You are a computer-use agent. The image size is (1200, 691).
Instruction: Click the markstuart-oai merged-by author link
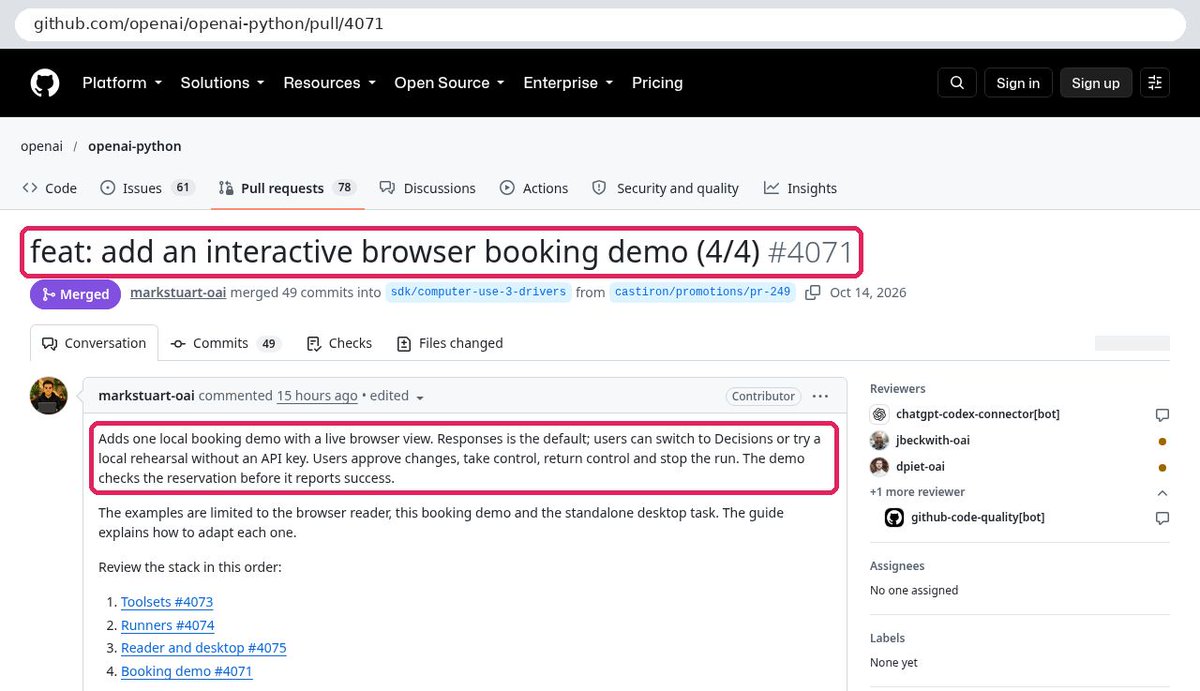point(178,293)
